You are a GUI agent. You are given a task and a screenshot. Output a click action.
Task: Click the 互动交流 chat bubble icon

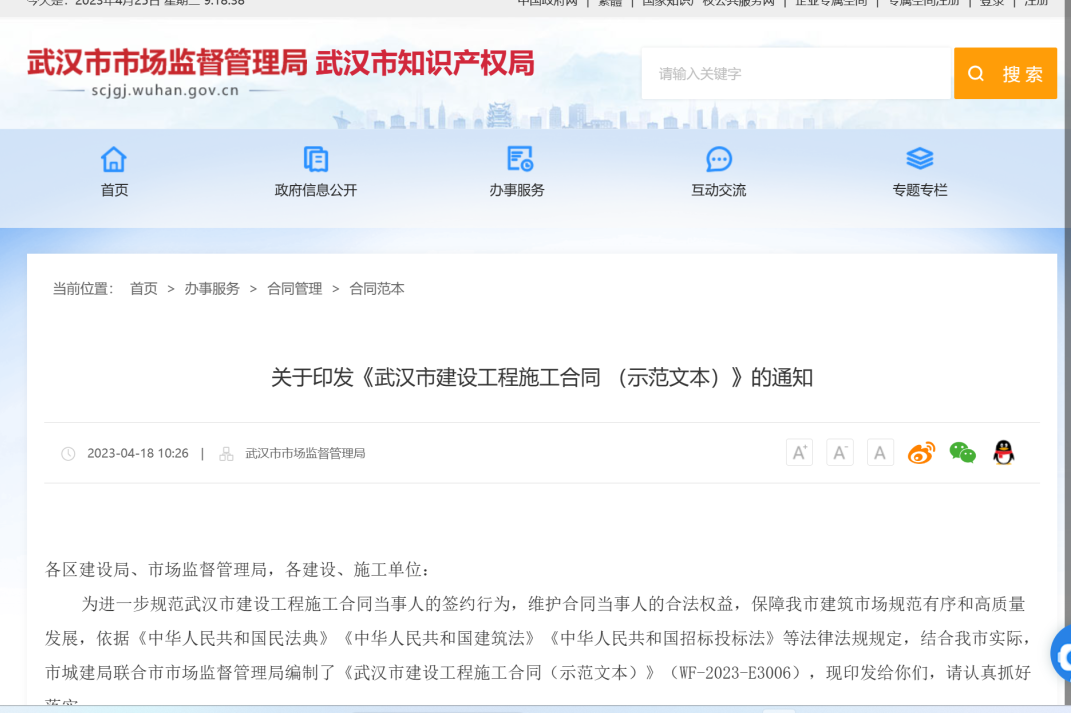point(718,159)
